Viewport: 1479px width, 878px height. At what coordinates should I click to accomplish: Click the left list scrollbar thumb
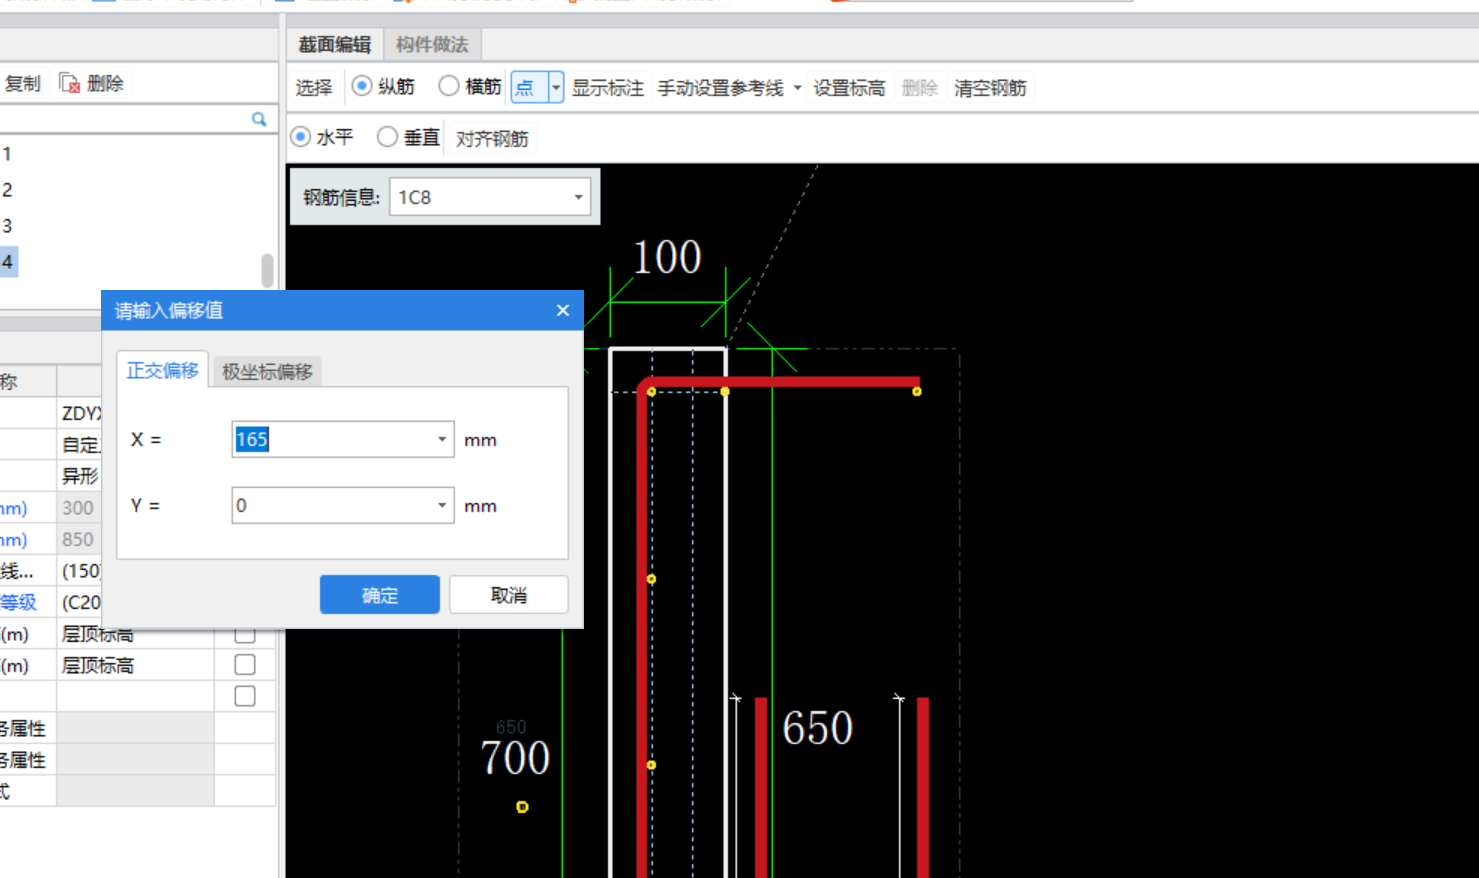click(x=267, y=270)
